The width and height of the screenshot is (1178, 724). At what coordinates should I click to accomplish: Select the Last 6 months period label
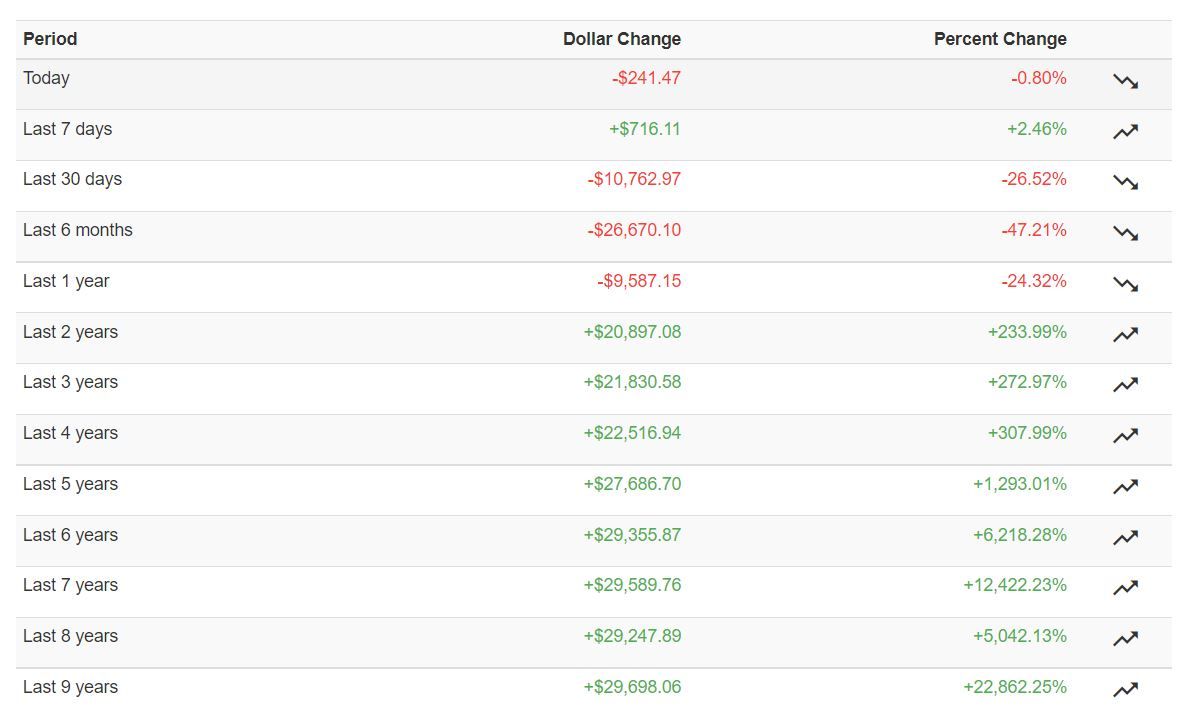tap(78, 230)
